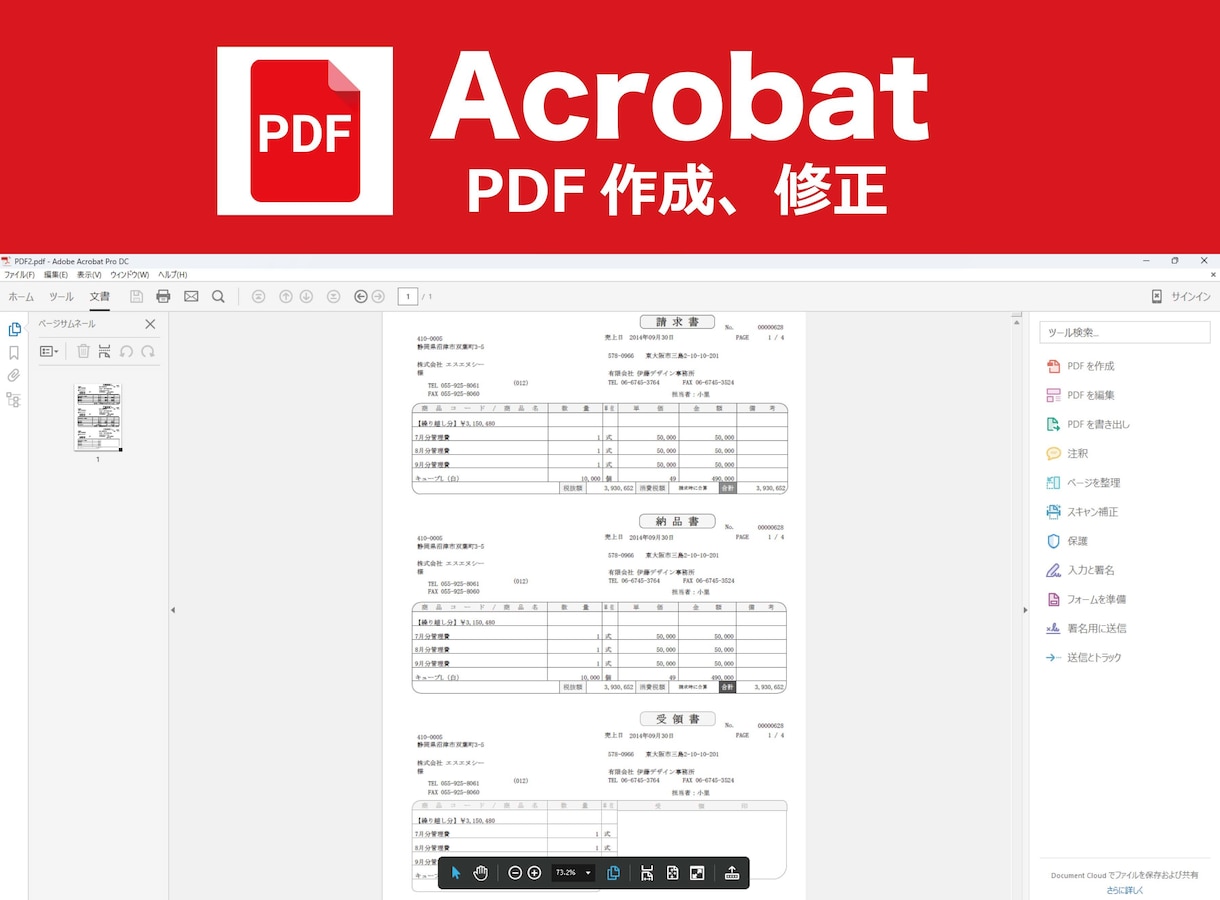This screenshot has width=1220, height=900.
Task: Open the 編集(E) menu
Action: click(x=56, y=274)
